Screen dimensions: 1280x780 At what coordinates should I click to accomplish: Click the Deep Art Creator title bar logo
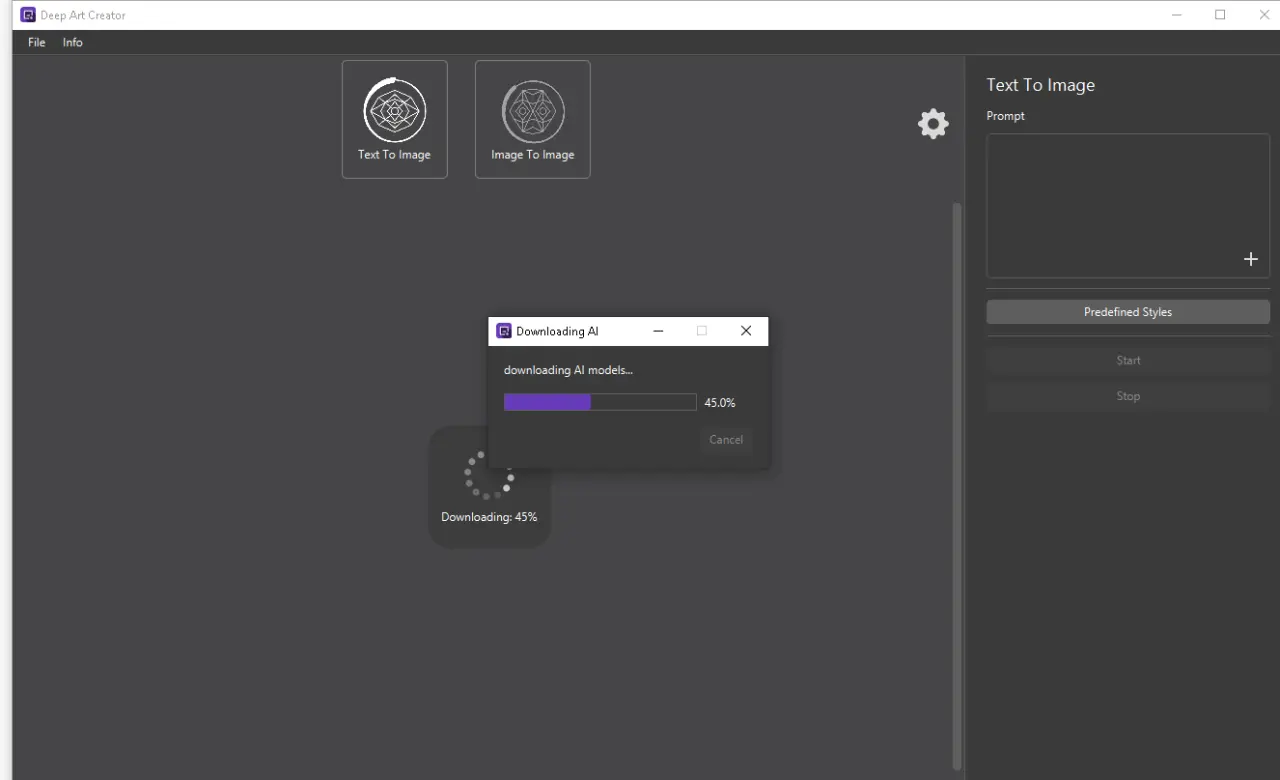pyautogui.click(x=28, y=15)
